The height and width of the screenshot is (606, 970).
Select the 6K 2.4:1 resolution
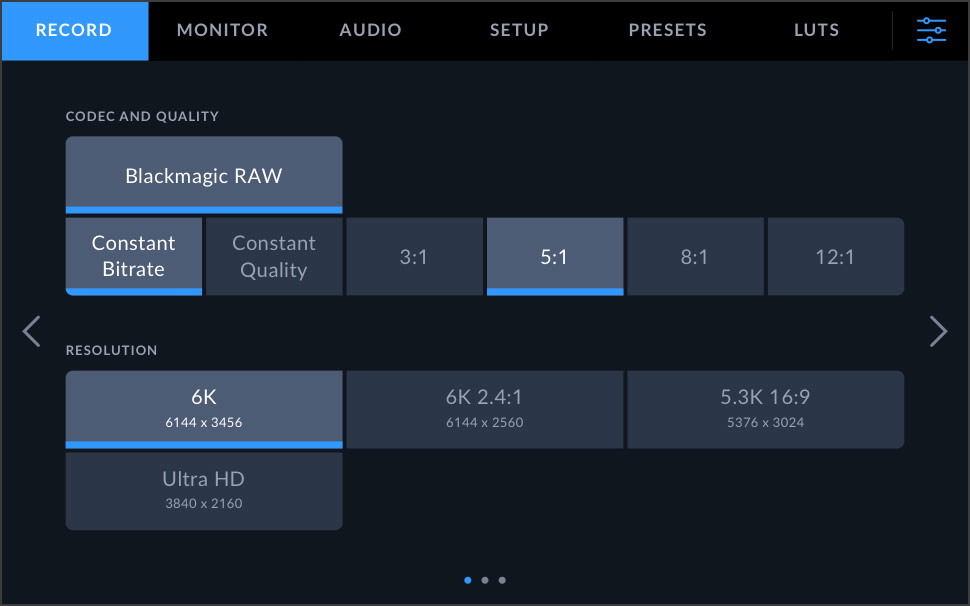coord(485,408)
